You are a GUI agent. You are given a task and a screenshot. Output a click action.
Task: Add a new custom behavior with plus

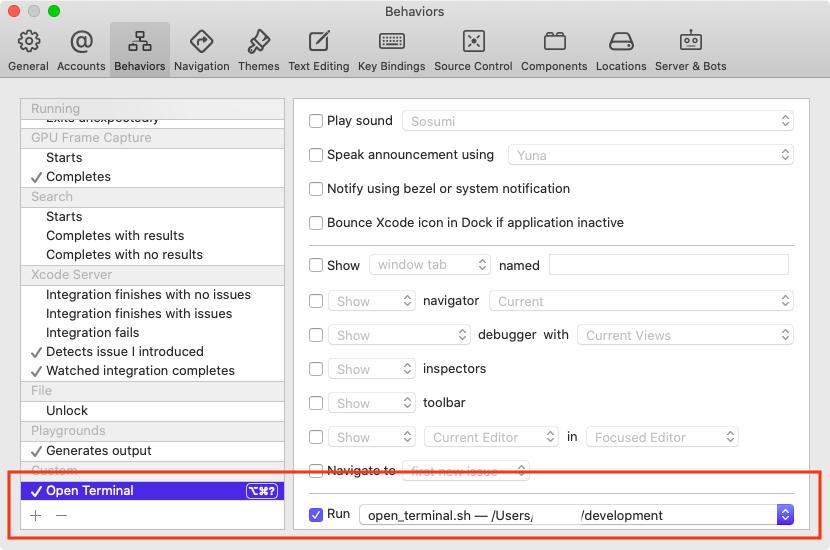click(35, 515)
